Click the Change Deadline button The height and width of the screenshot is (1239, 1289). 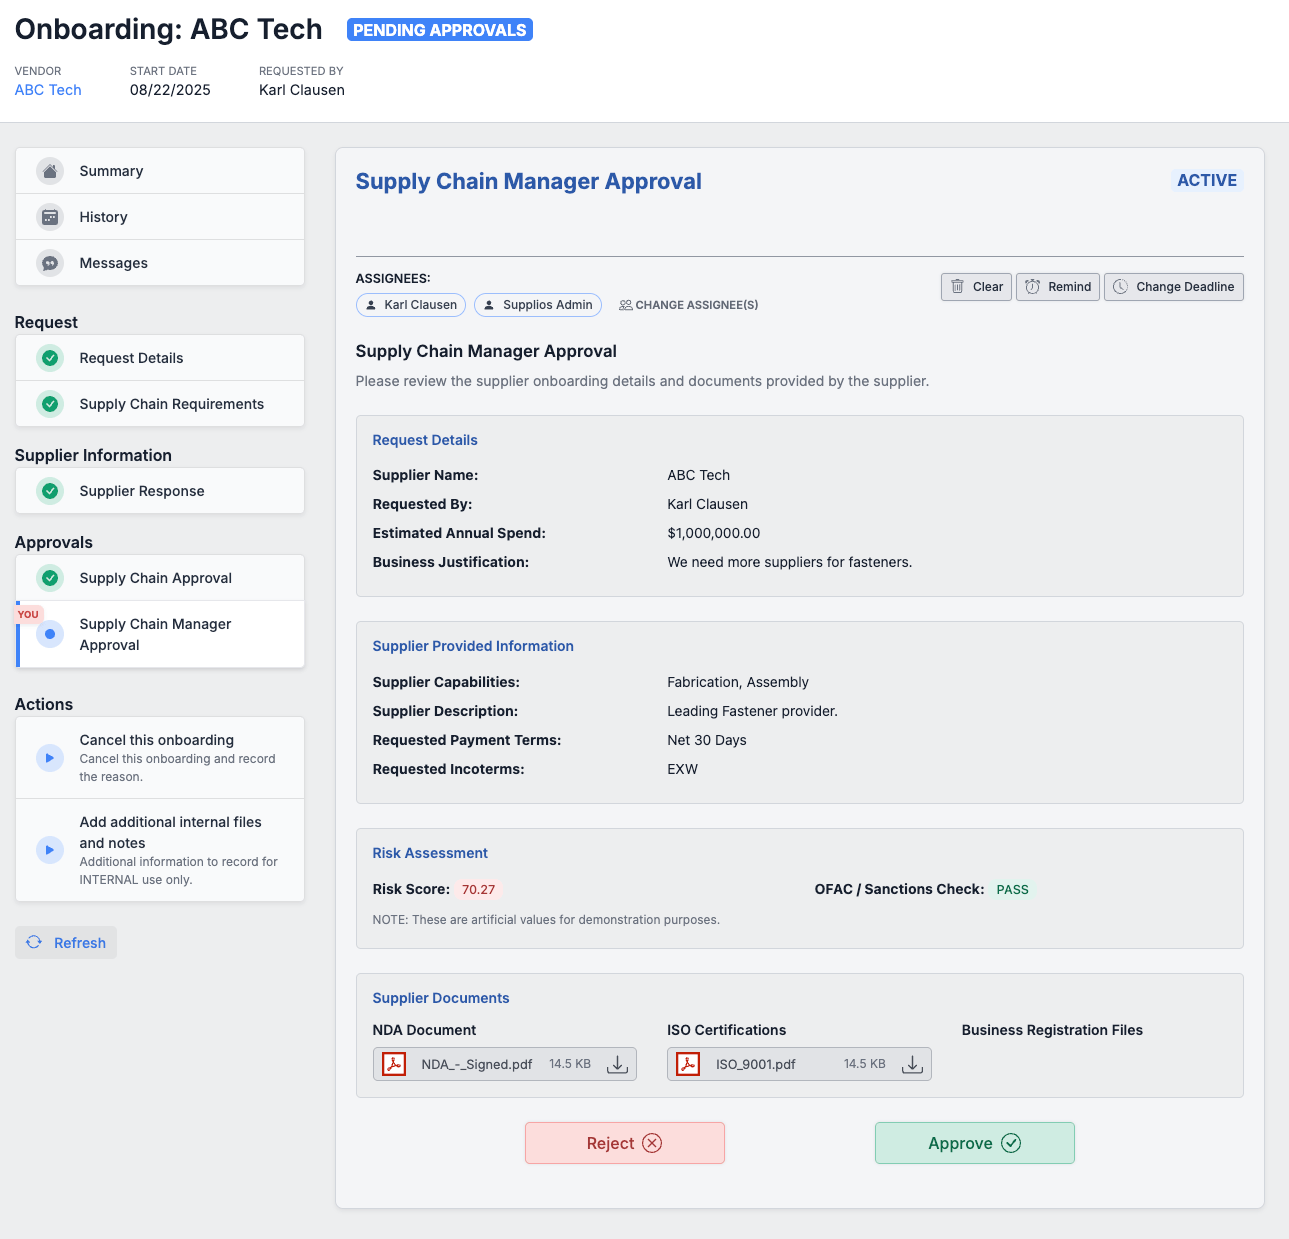(x=1173, y=287)
